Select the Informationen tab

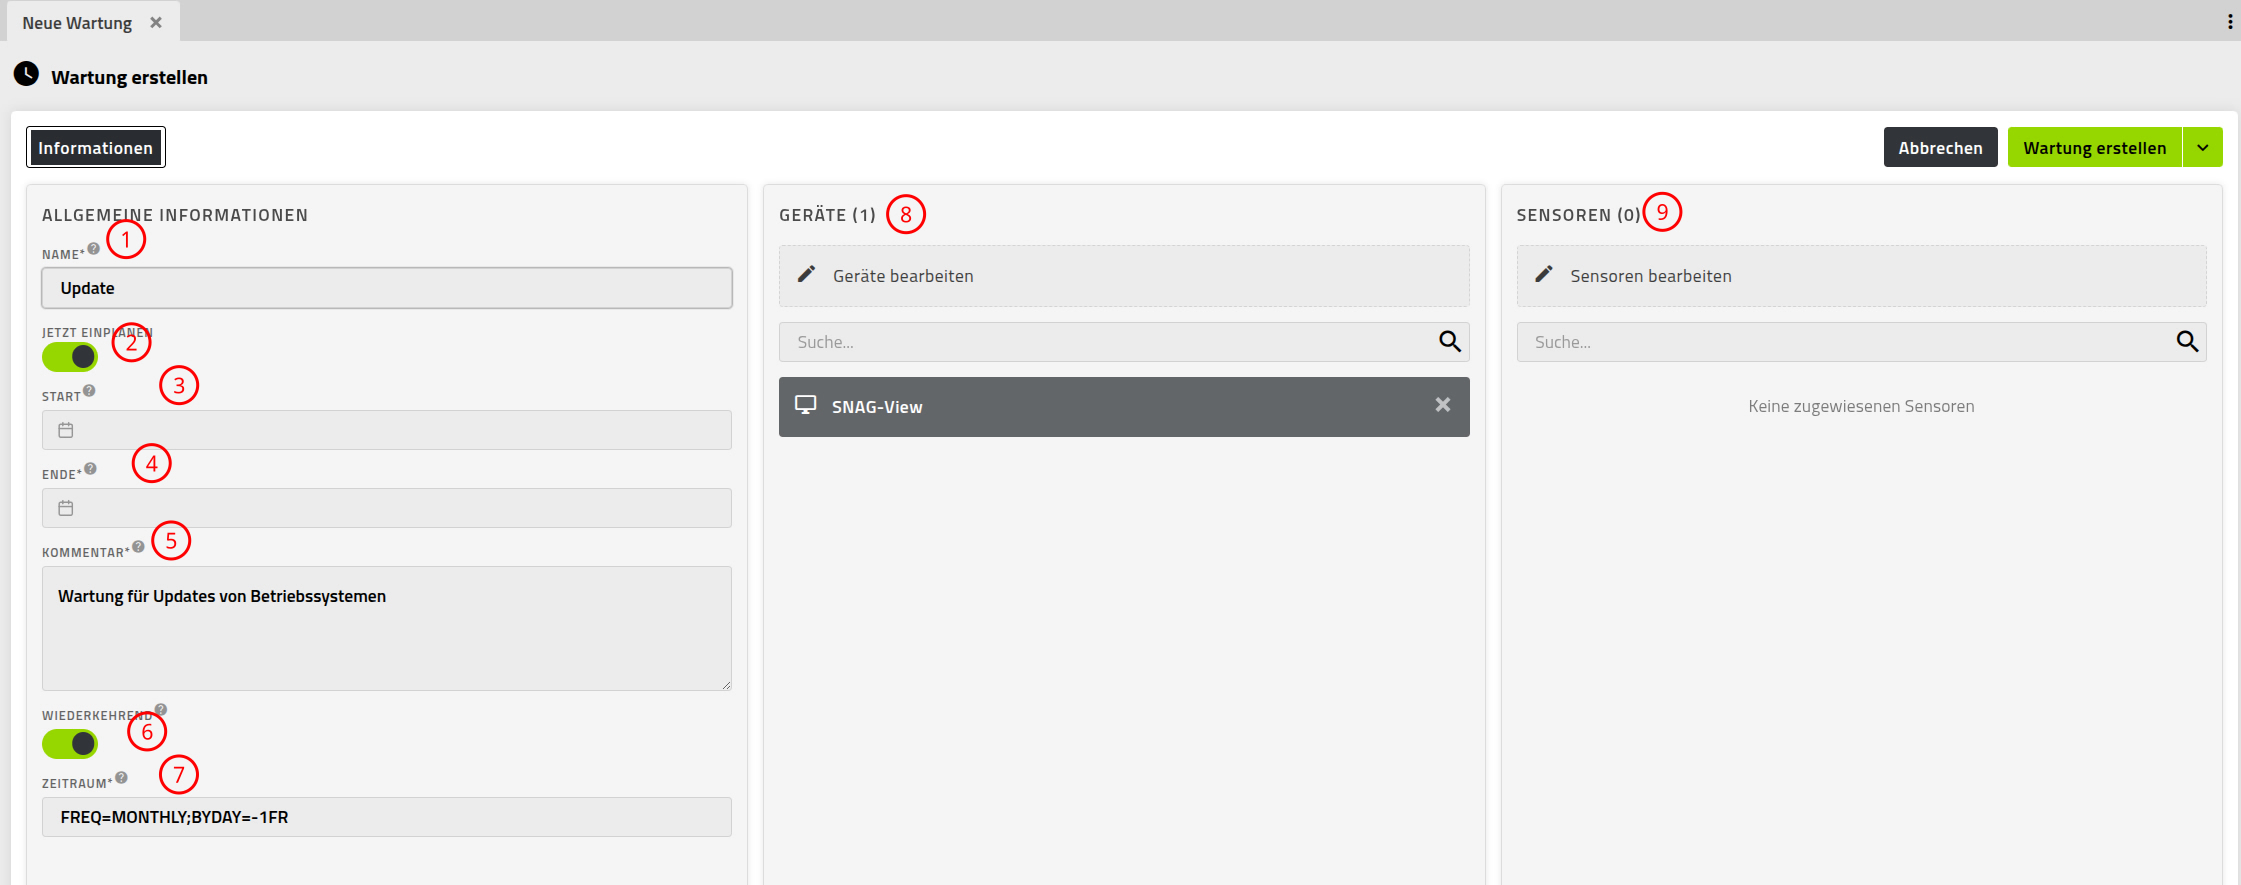click(x=96, y=148)
